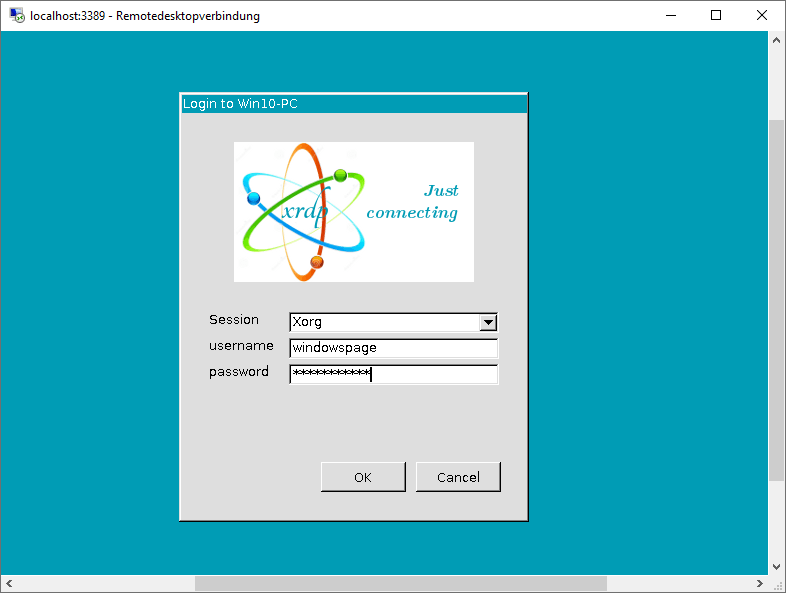Maximize the Remotedesktopverbindung window
786x593 pixels.
(716, 16)
